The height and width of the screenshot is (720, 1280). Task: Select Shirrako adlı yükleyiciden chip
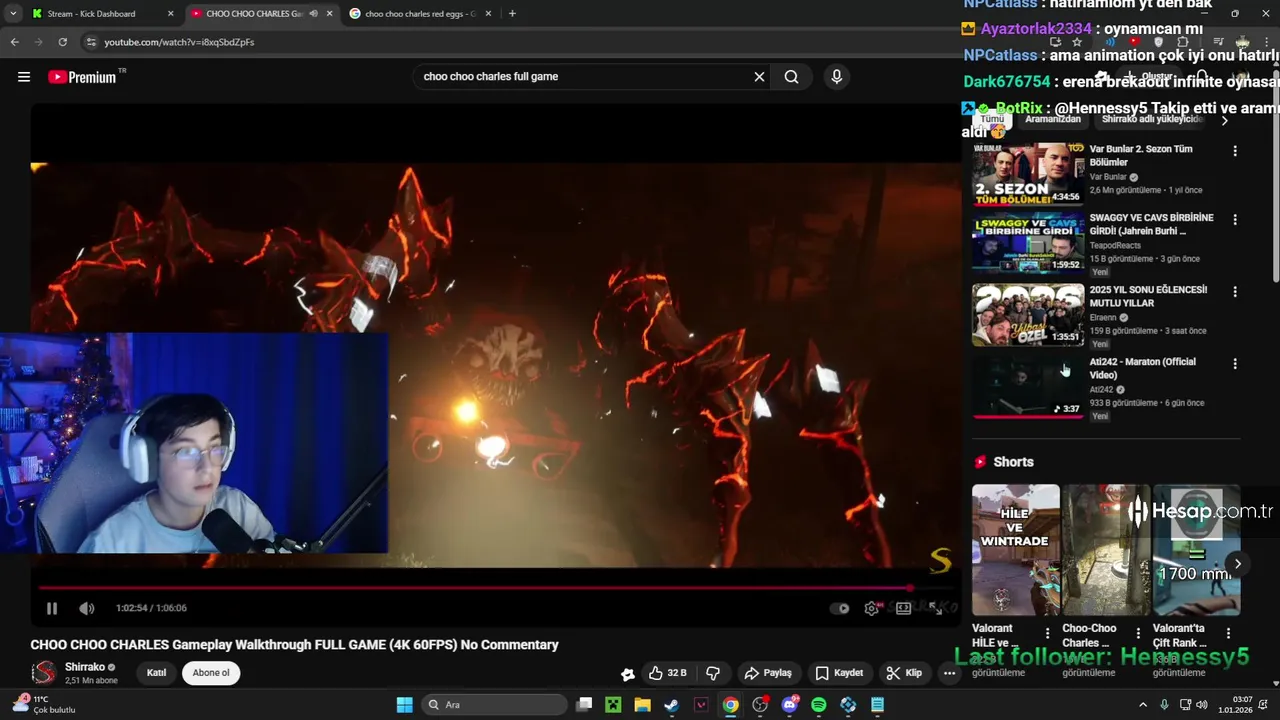click(x=1153, y=119)
